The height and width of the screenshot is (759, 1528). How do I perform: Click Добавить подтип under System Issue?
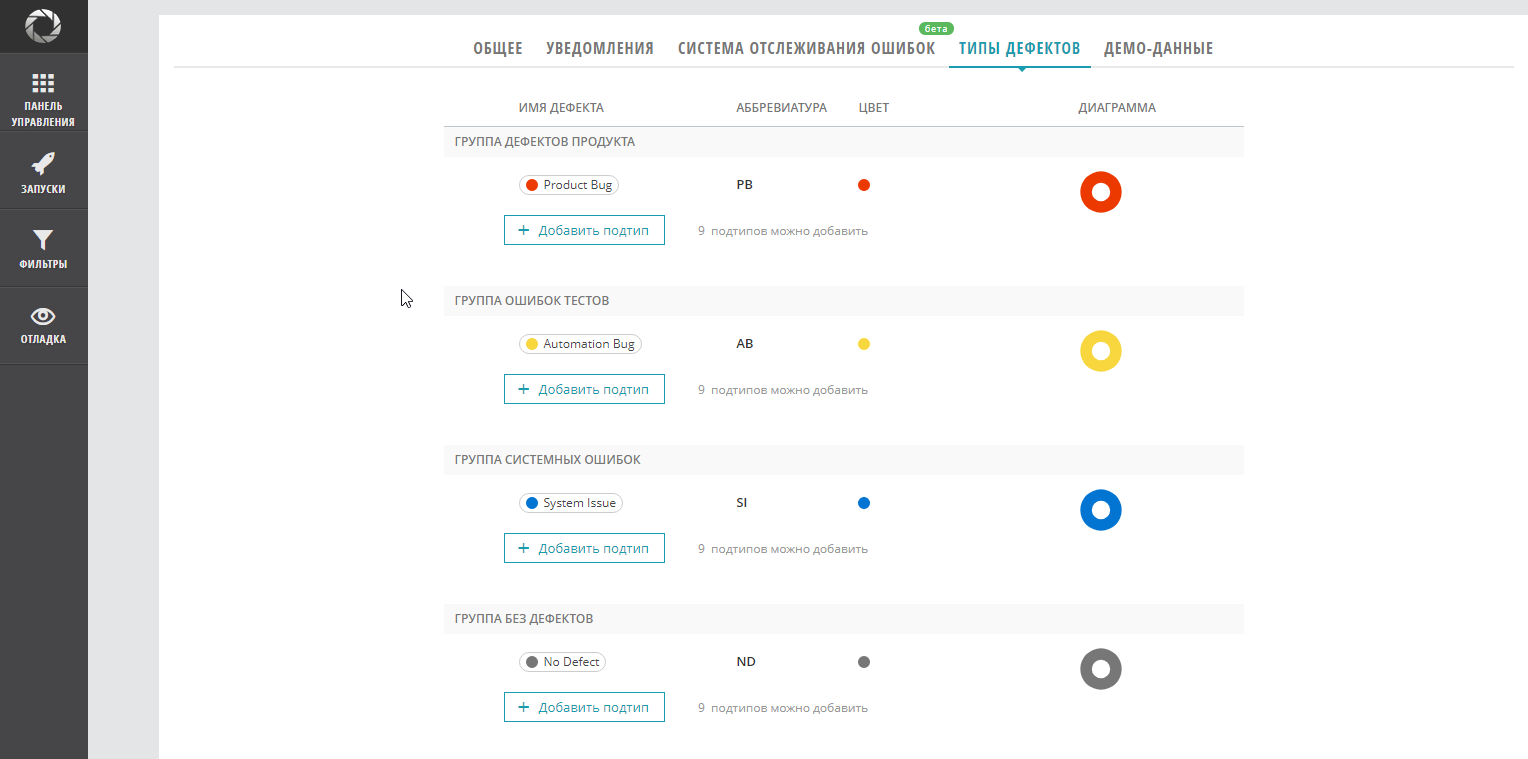click(x=584, y=547)
